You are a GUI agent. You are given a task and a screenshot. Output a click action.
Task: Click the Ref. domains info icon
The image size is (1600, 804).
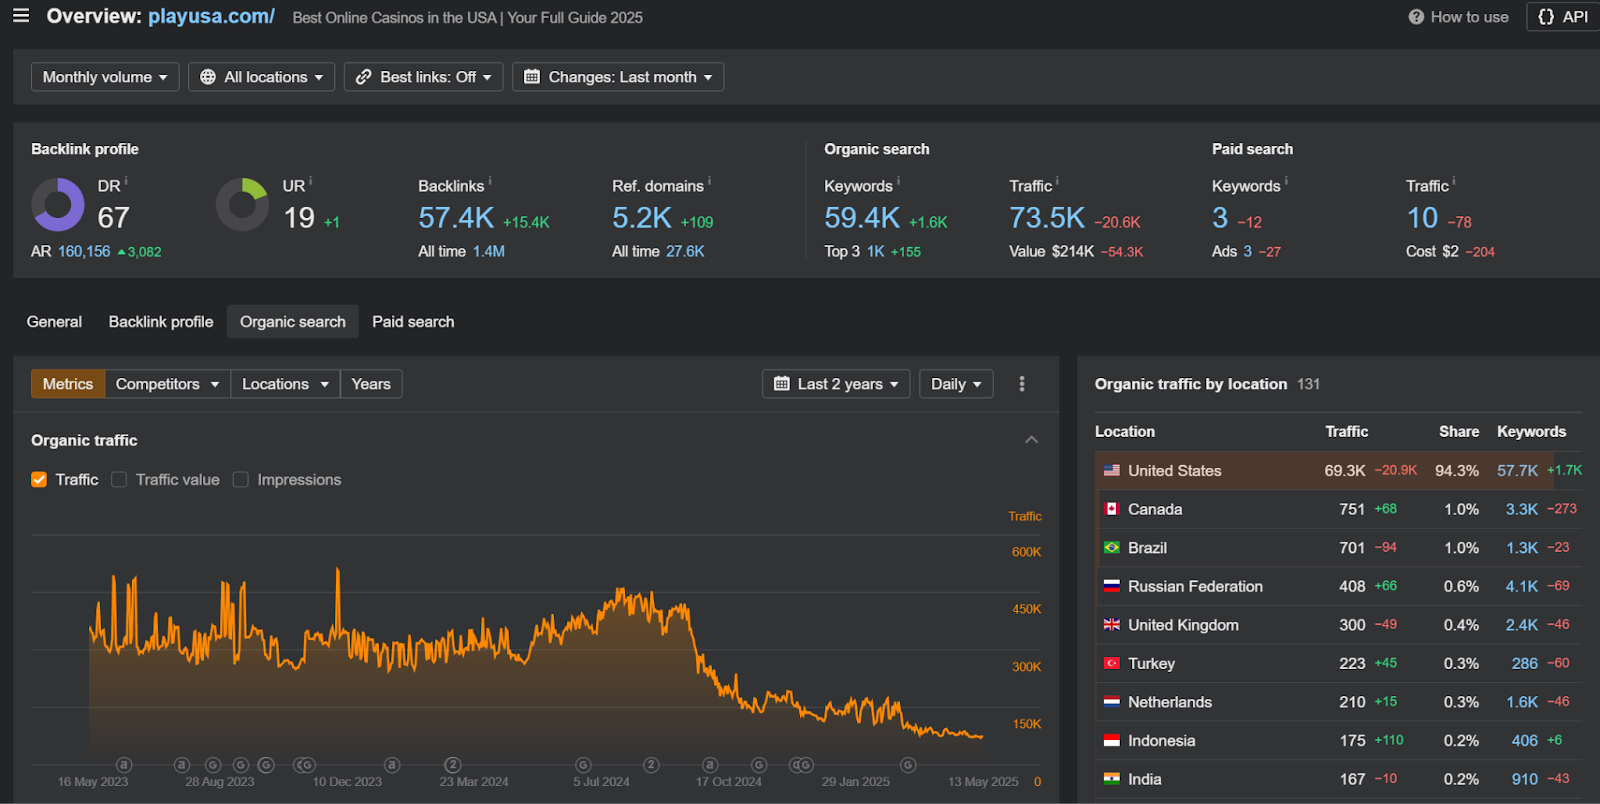coord(710,181)
